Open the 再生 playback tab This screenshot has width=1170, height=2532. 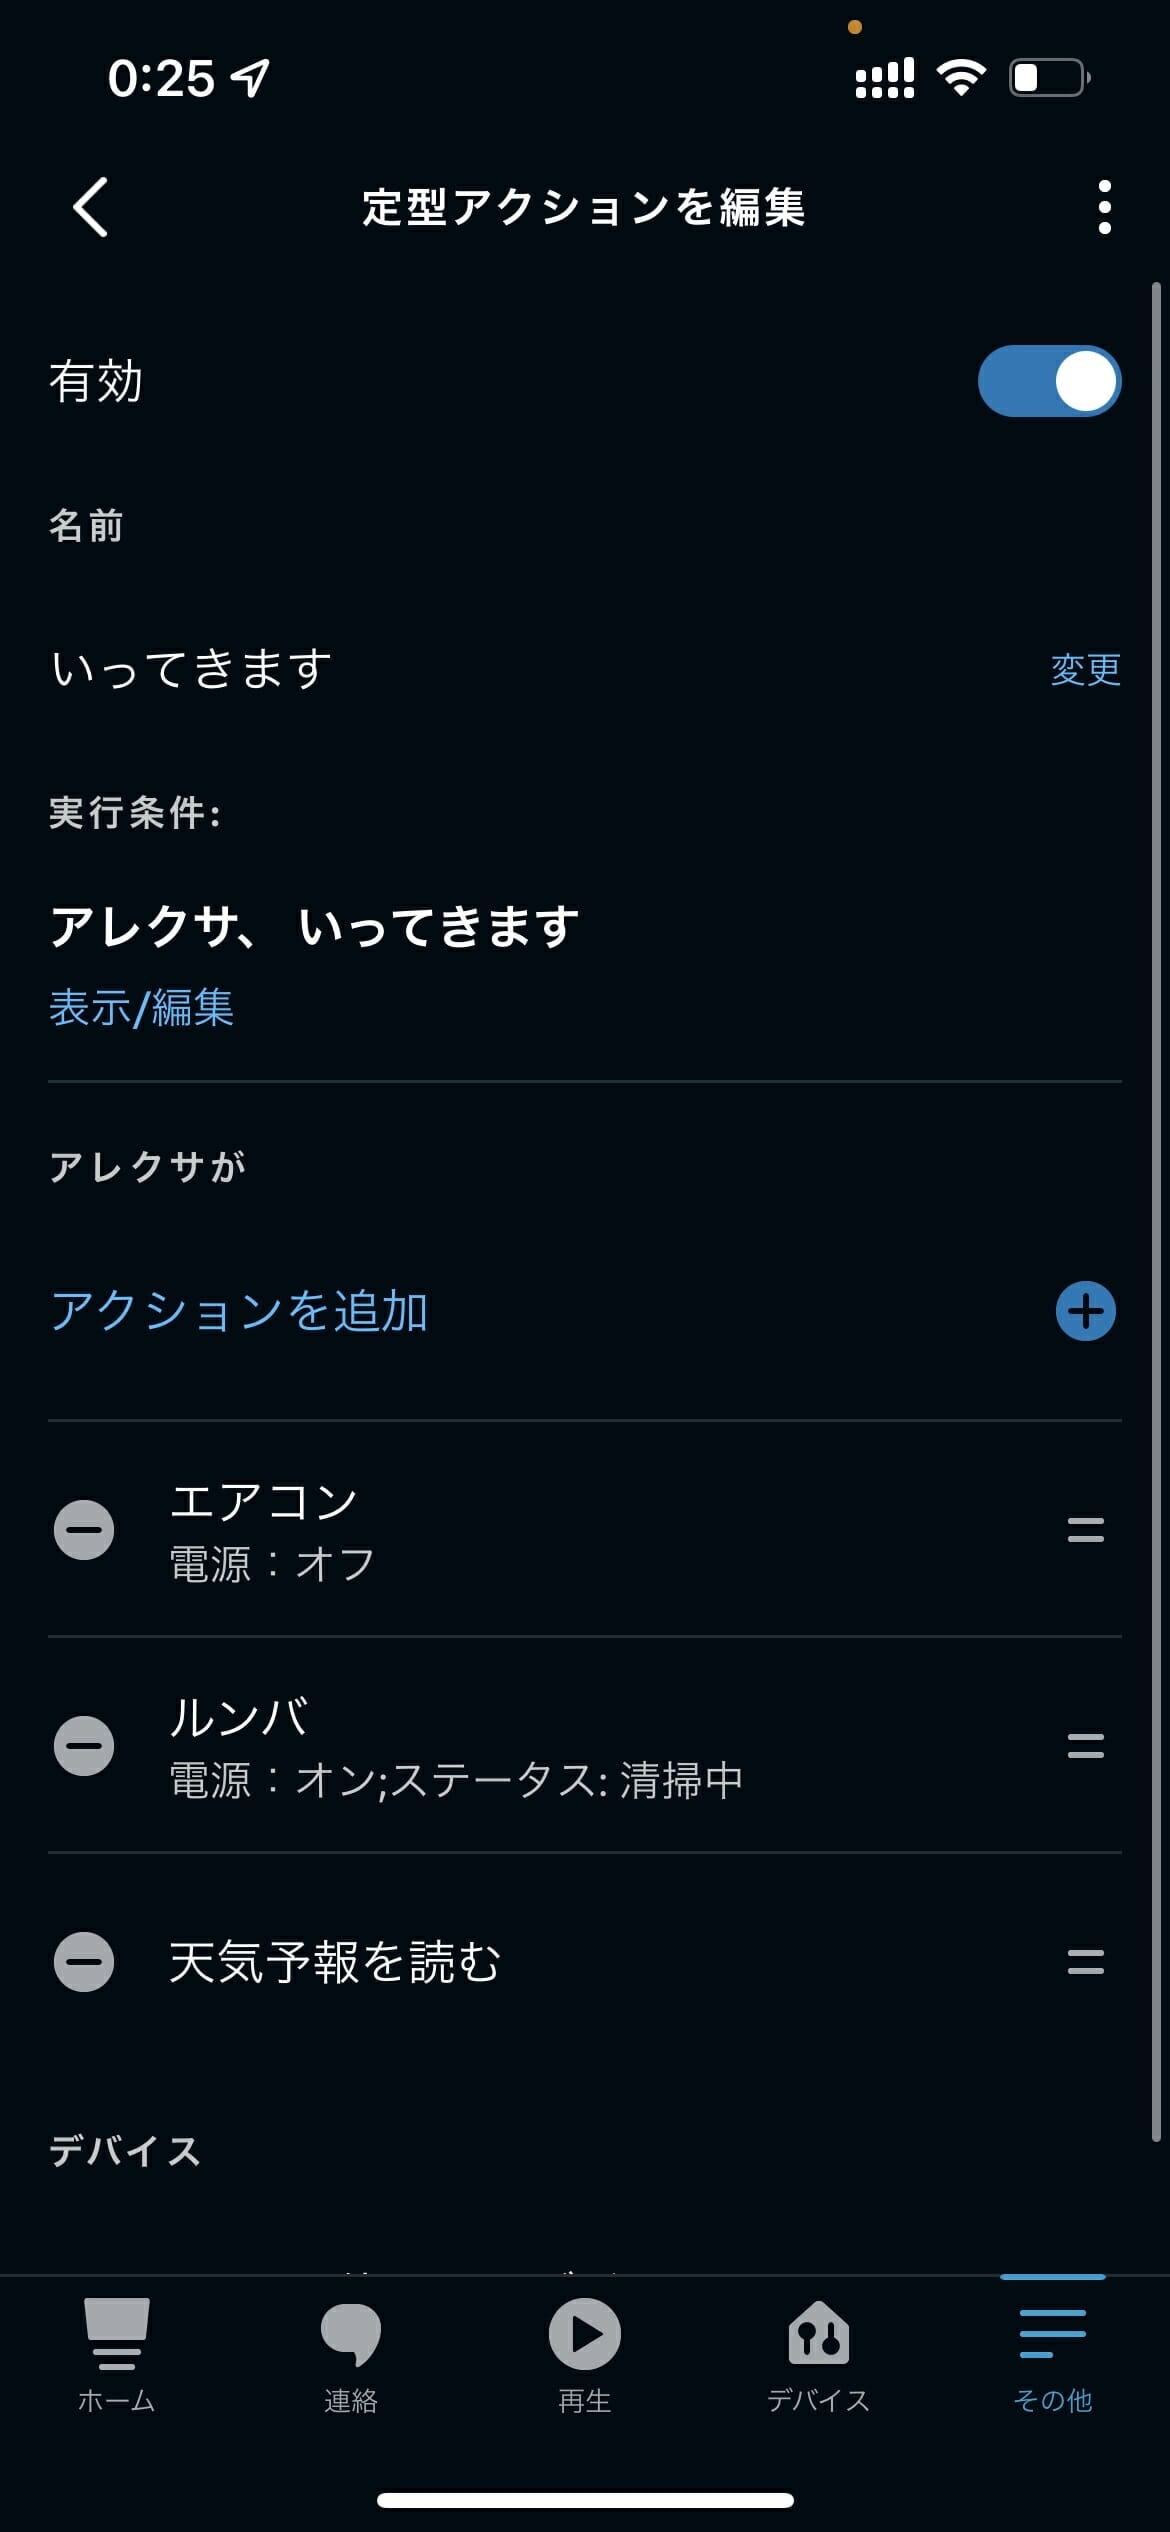click(585, 2356)
